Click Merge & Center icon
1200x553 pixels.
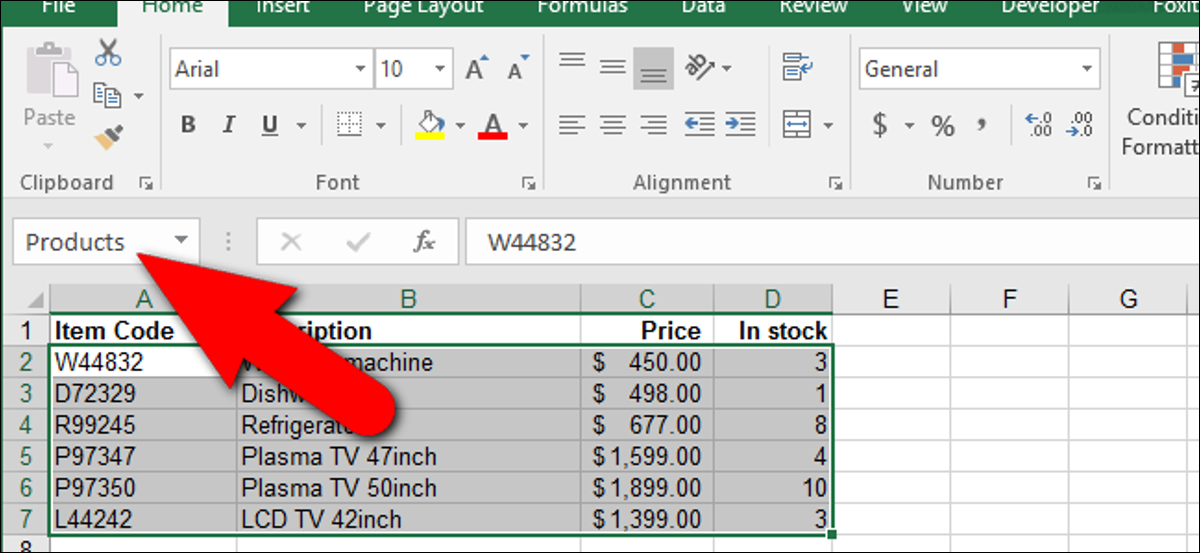(x=796, y=125)
